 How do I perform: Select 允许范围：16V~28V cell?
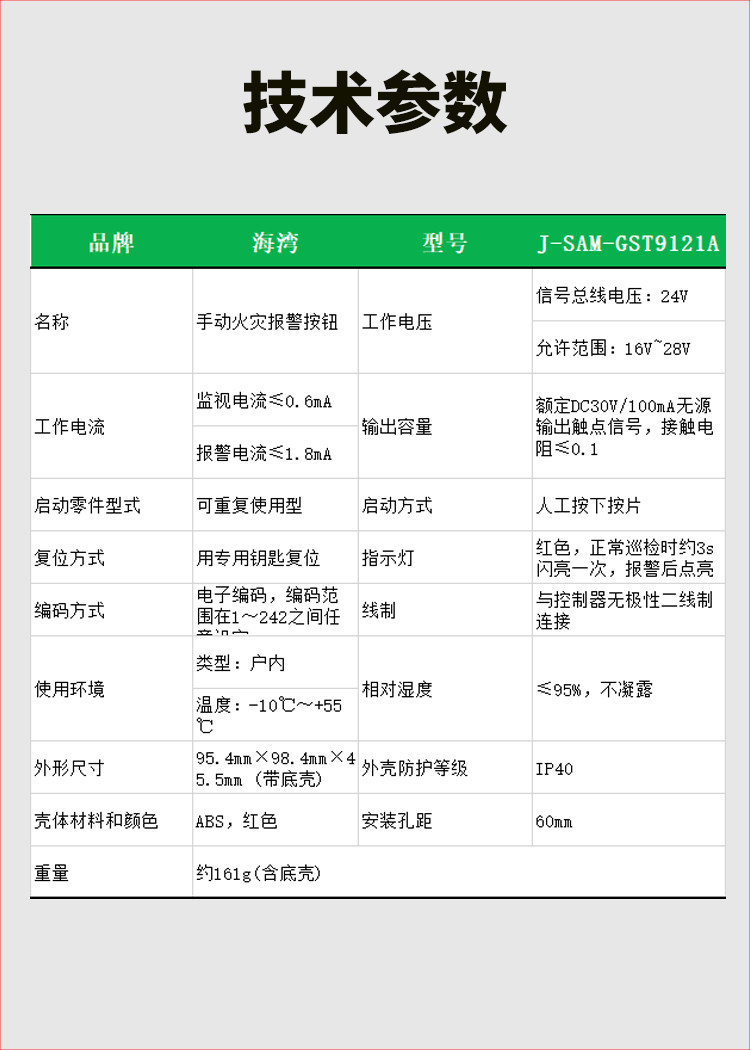pos(629,348)
